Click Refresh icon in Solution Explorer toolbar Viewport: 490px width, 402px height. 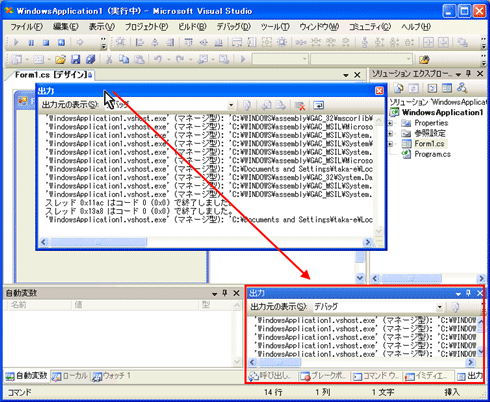point(413,88)
